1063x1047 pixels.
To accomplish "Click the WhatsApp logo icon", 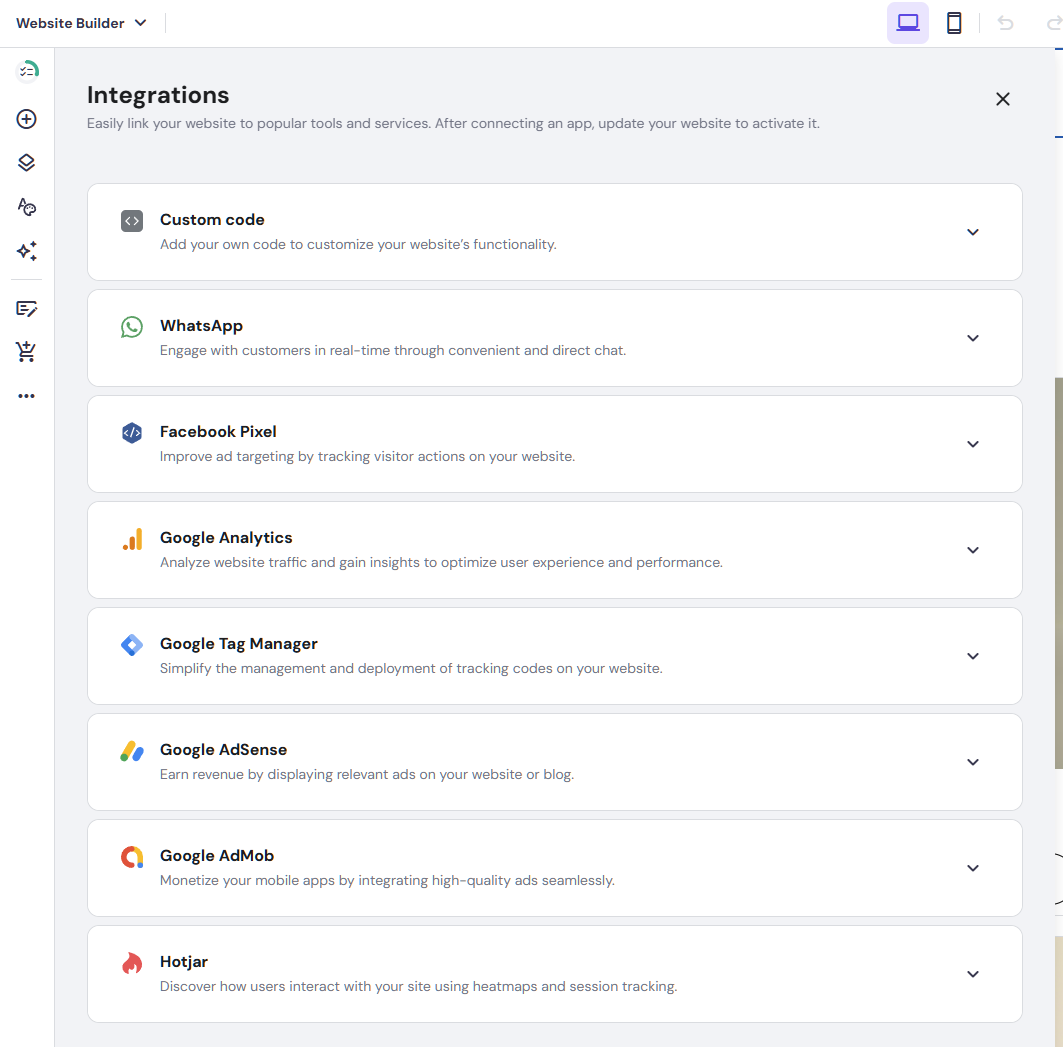I will [x=132, y=327].
